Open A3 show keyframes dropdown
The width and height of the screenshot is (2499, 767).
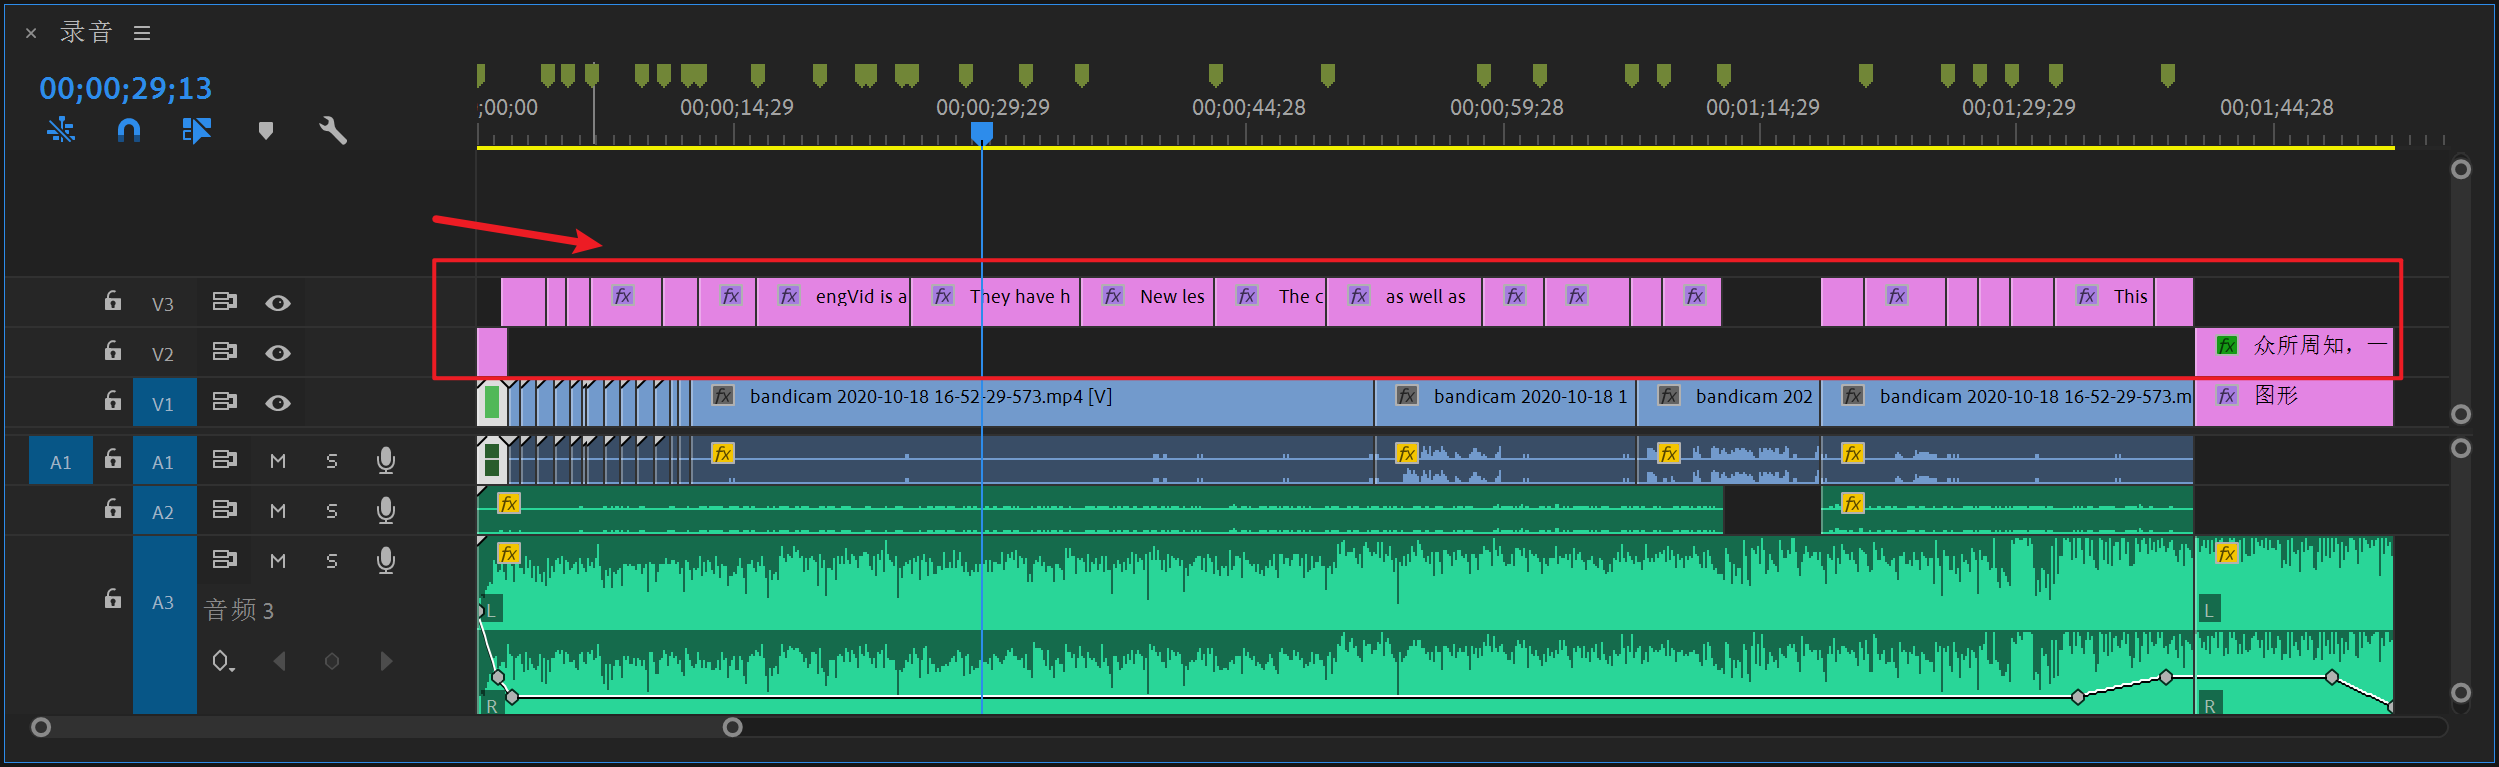(x=223, y=661)
